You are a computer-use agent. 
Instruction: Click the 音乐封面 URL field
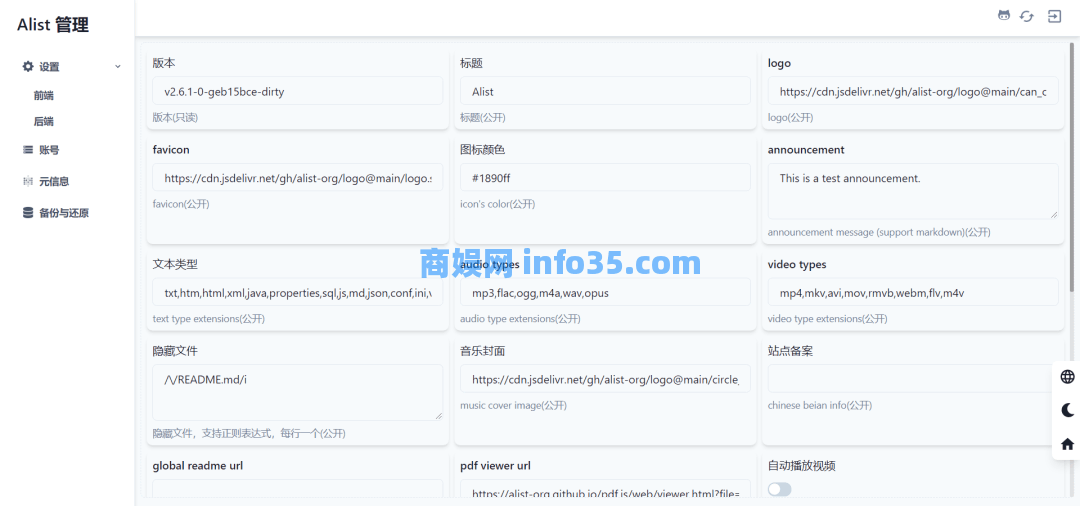605,379
